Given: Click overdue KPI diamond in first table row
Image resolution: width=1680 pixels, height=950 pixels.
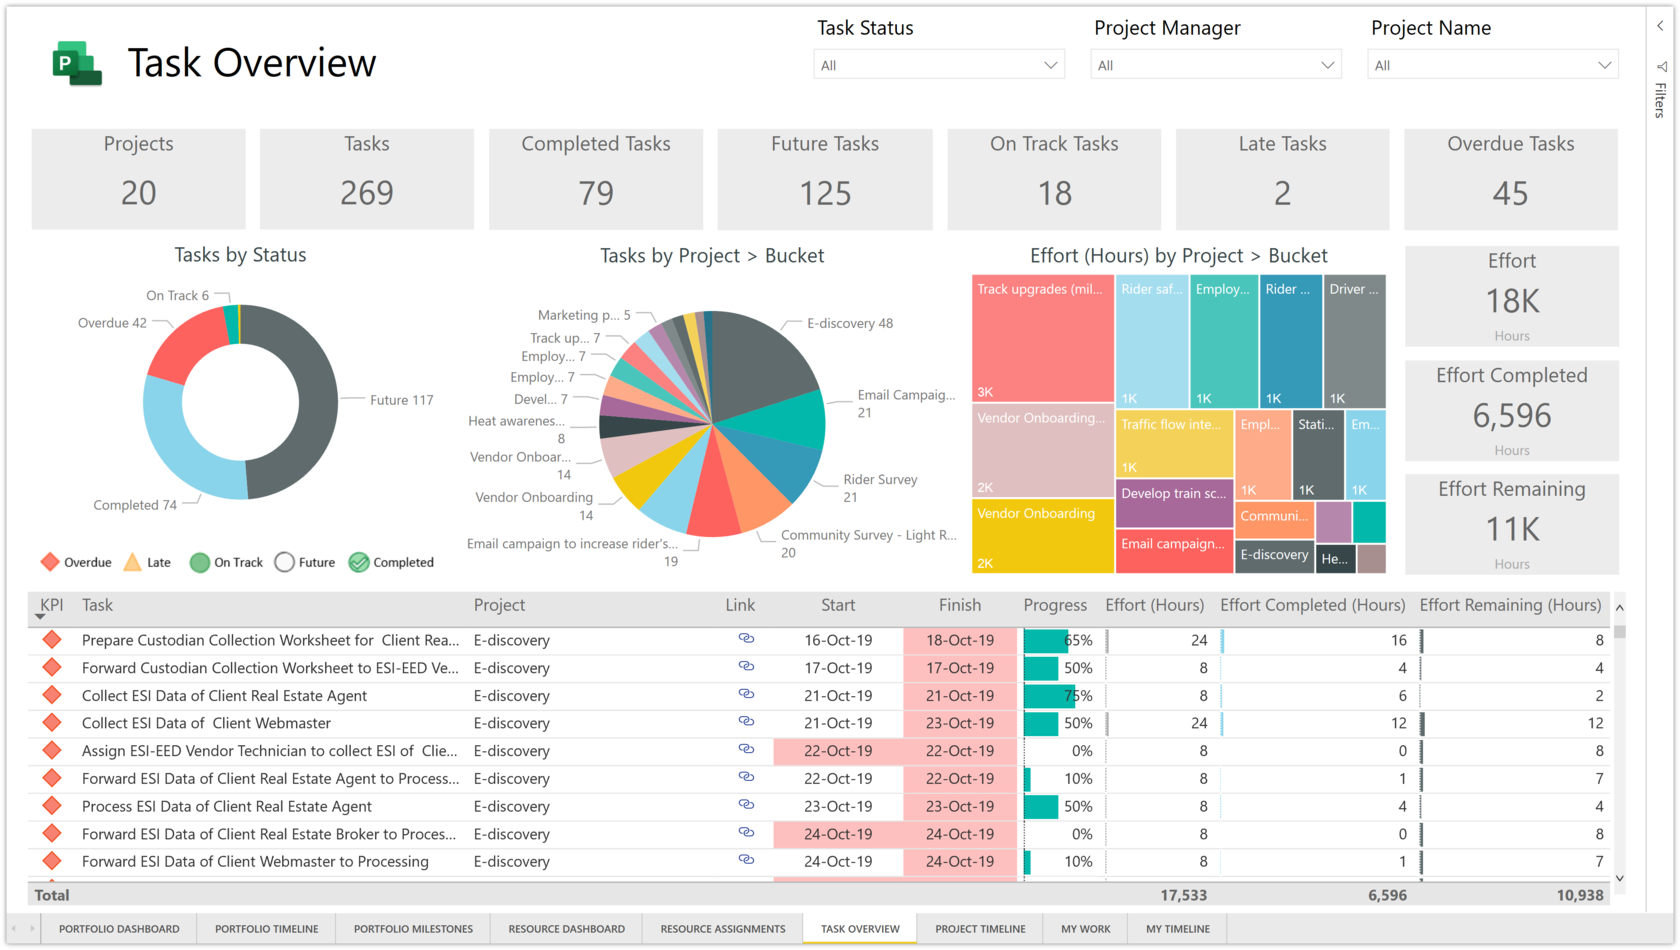Looking at the screenshot, I should click(x=52, y=640).
